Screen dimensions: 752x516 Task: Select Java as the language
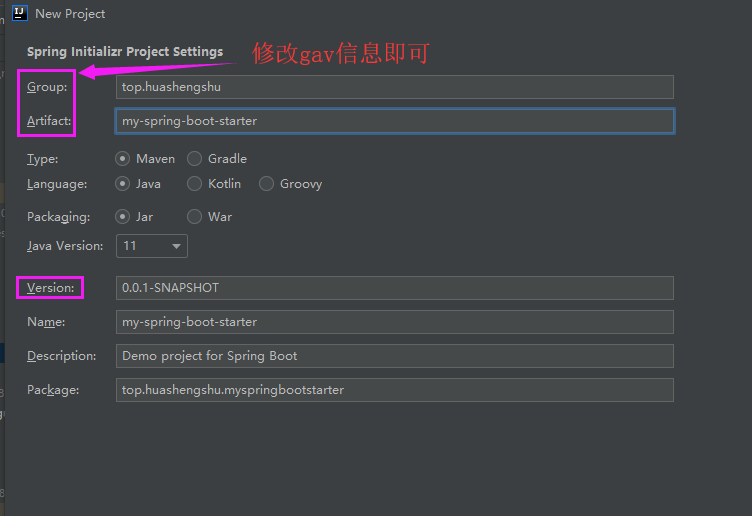pos(122,184)
